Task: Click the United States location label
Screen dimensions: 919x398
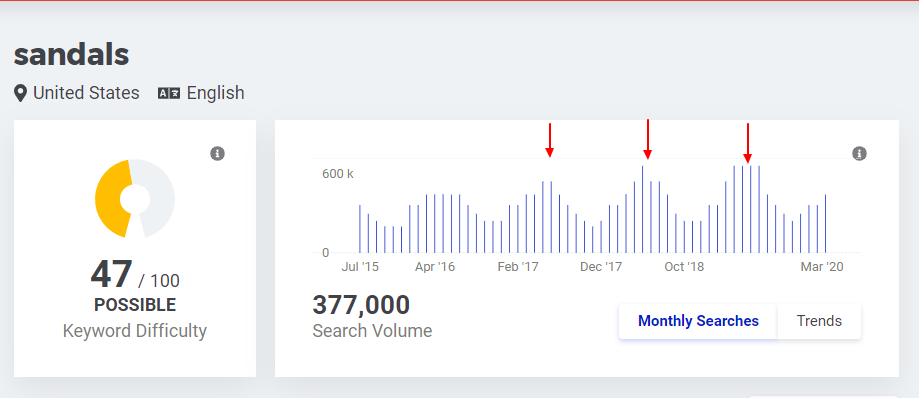Action: point(86,93)
